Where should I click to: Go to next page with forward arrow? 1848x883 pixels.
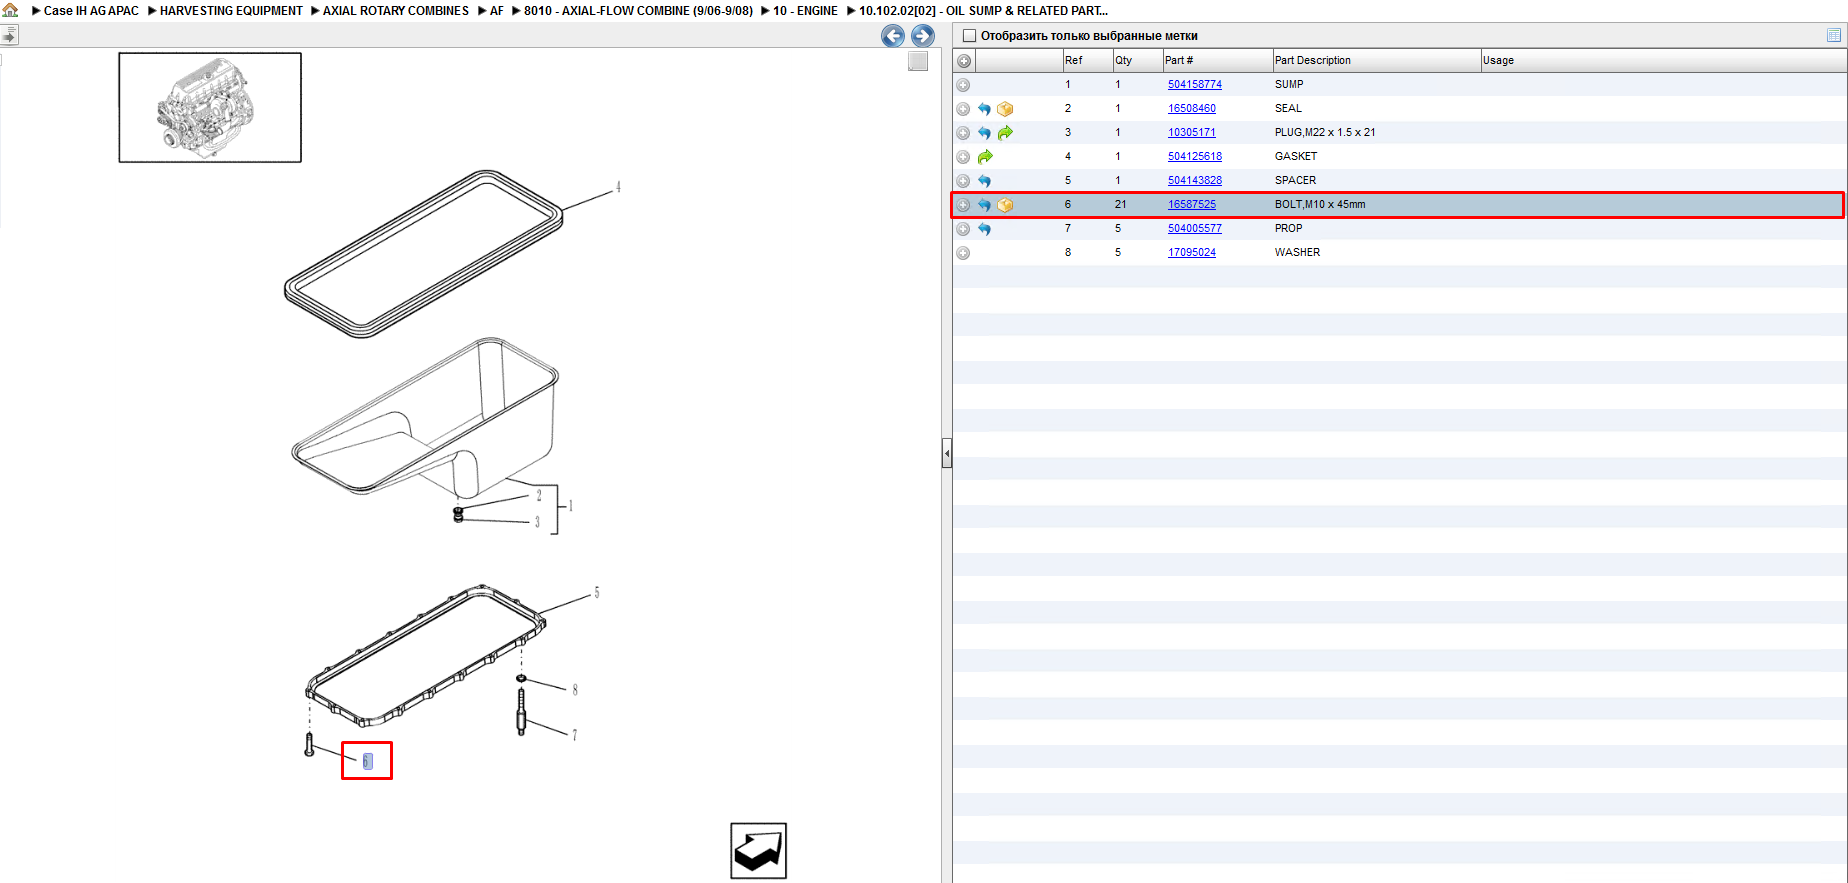click(x=923, y=36)
